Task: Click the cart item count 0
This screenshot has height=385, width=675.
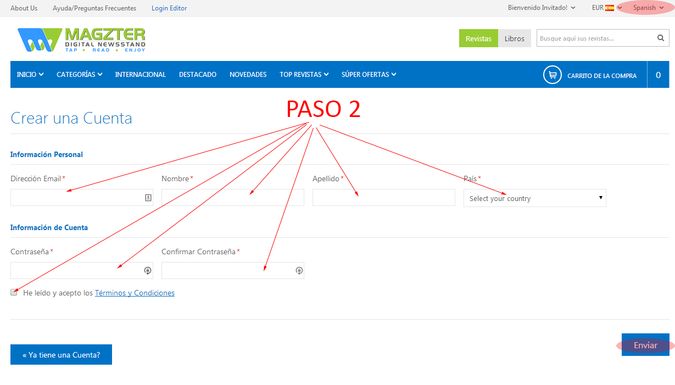Action: pyautogui.click(x=658, y=75)
